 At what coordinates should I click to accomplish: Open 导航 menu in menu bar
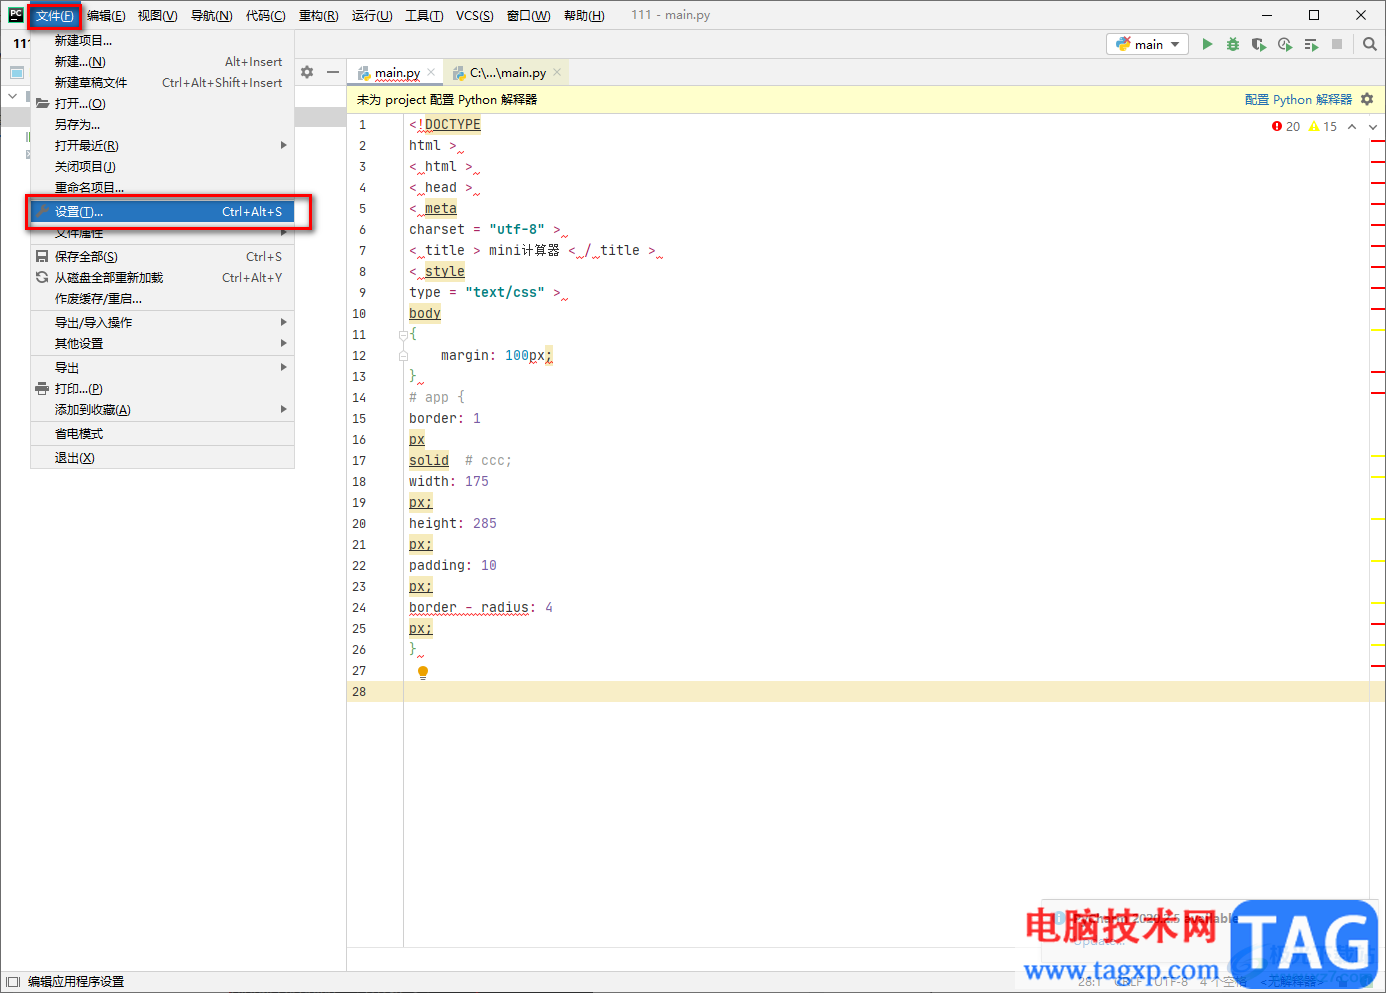point(211,15)
